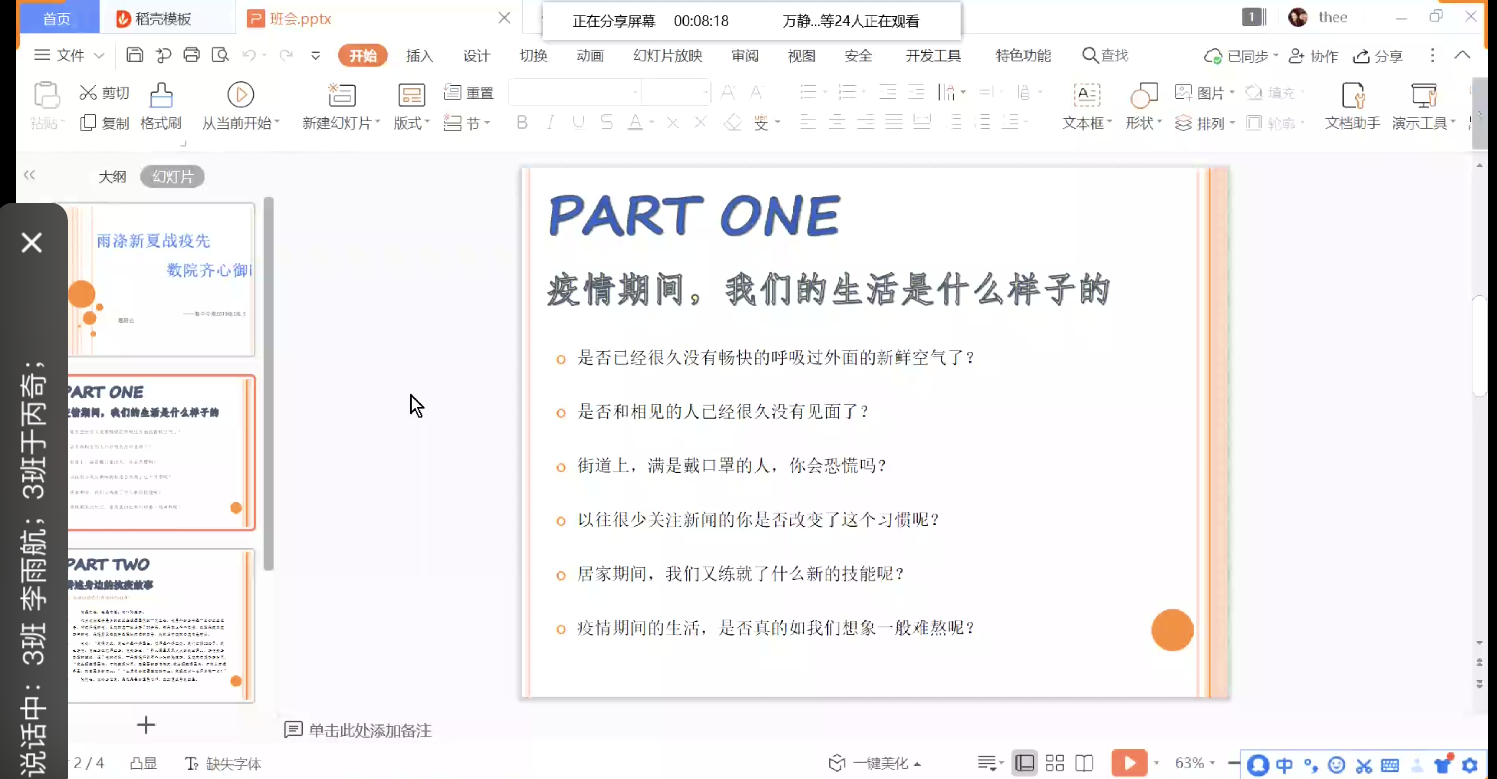Click the Reset (重置) slide icon
The width and height of the screenshot is (1497, 779).
click(x=452, y=93)
